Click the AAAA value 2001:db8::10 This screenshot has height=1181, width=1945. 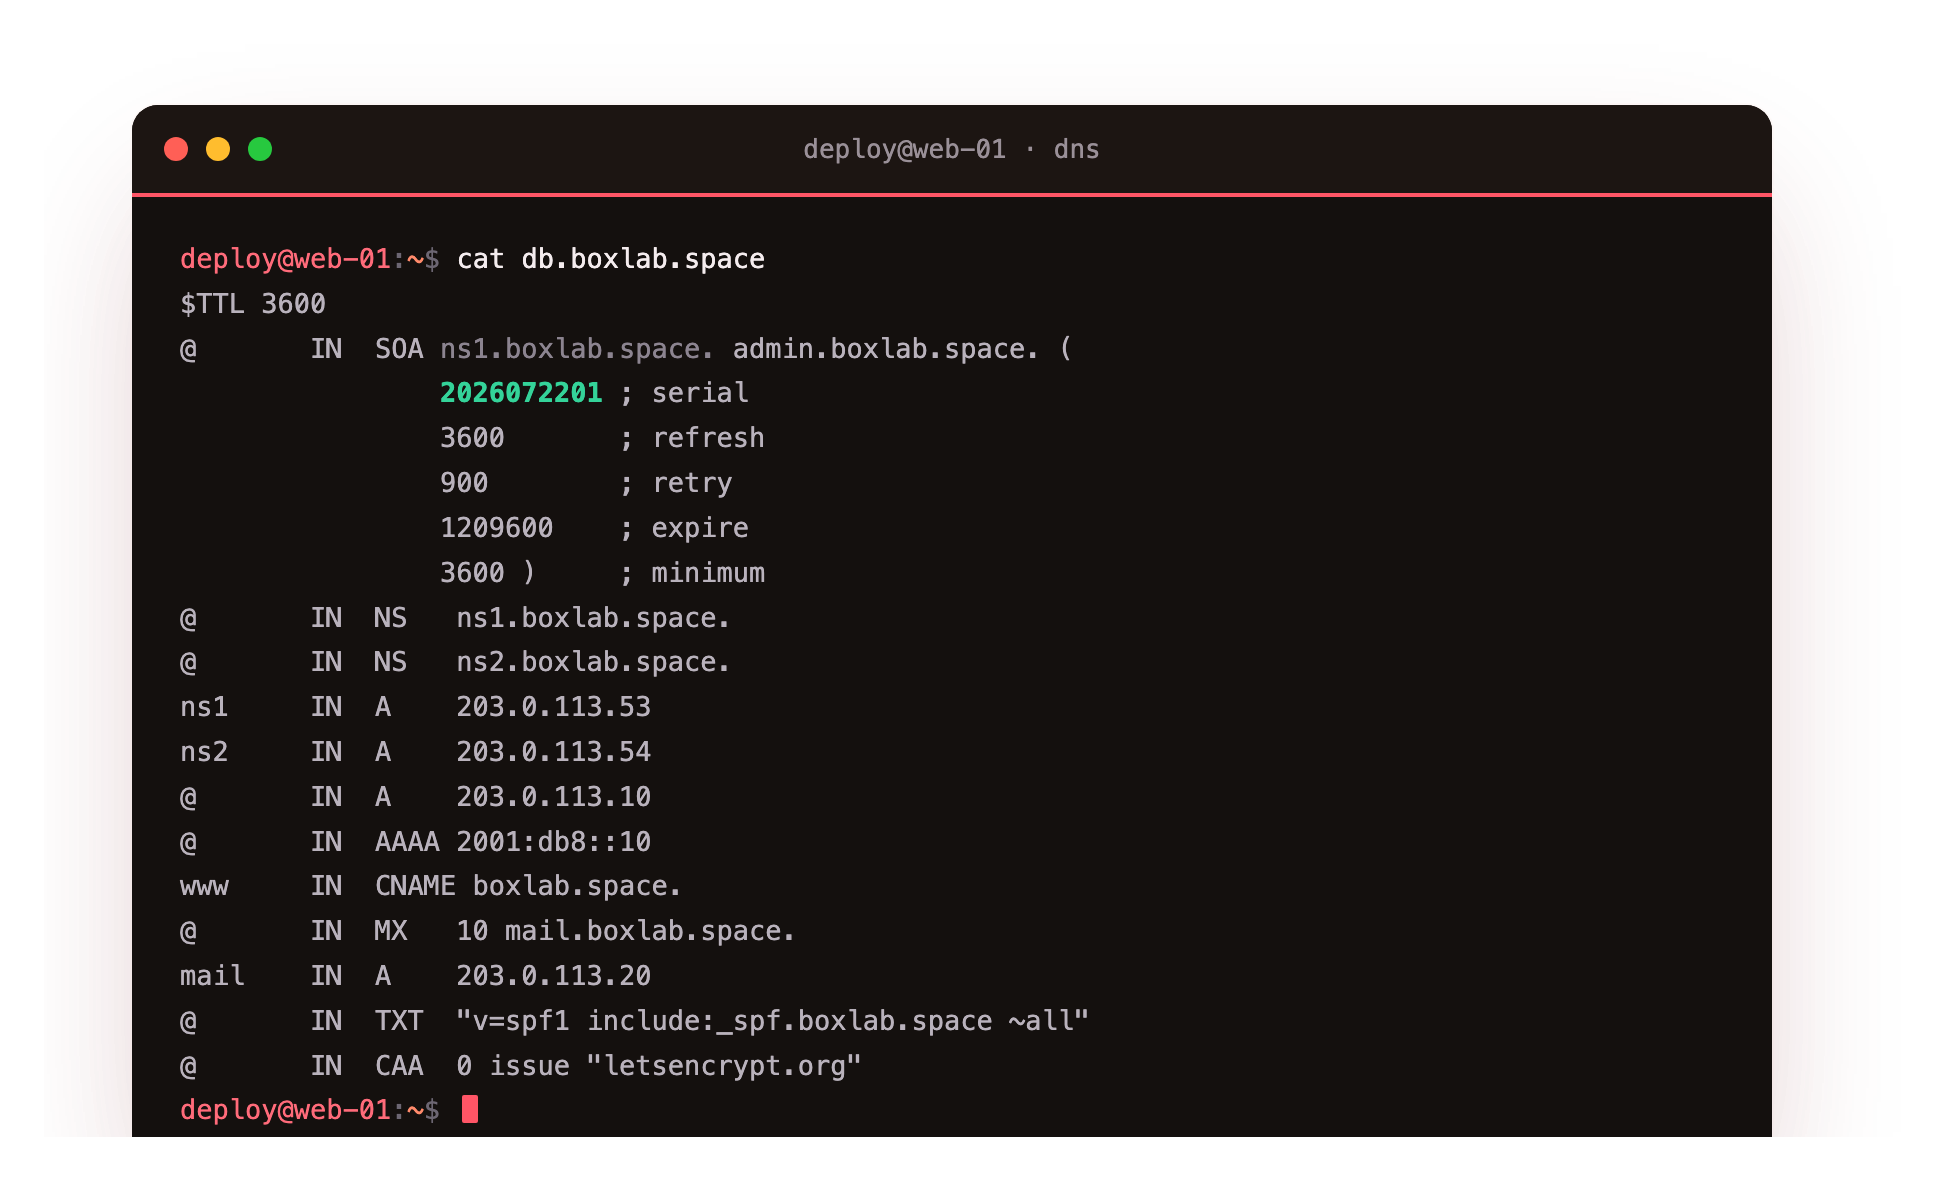[554, 842]
